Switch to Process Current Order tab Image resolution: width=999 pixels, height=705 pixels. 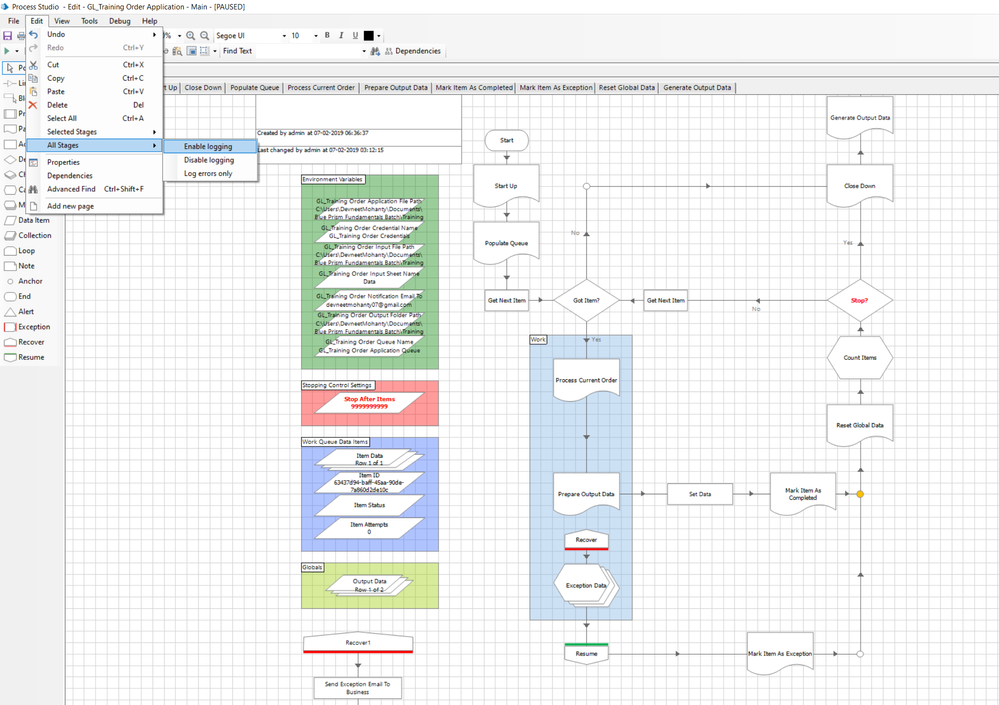coord(321,88)
